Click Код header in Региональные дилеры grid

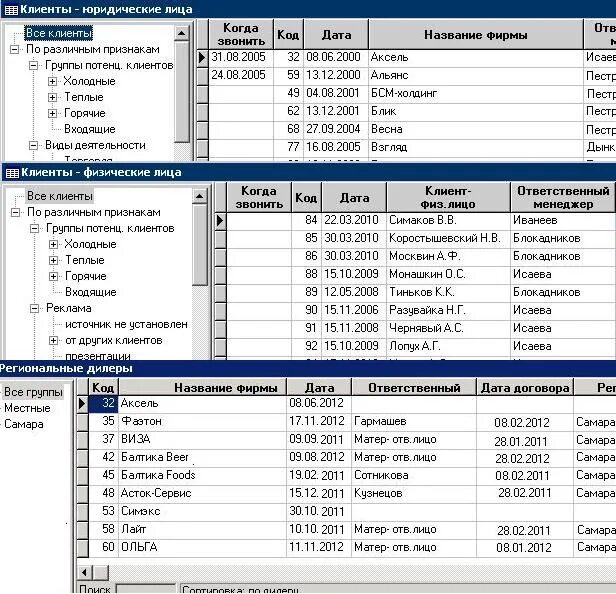pos(103,388)
